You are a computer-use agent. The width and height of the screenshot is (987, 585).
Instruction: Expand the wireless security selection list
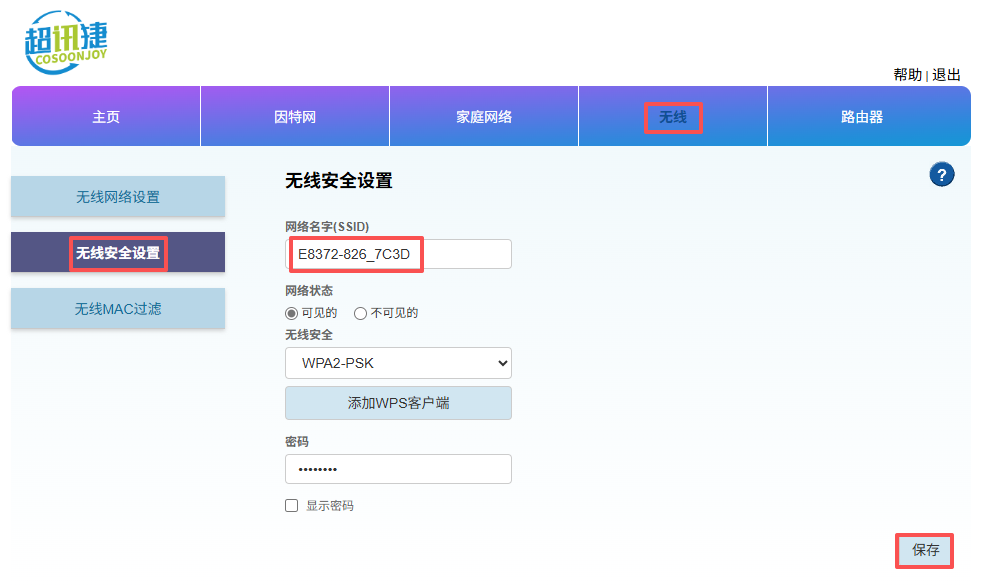tap(398, 362)
